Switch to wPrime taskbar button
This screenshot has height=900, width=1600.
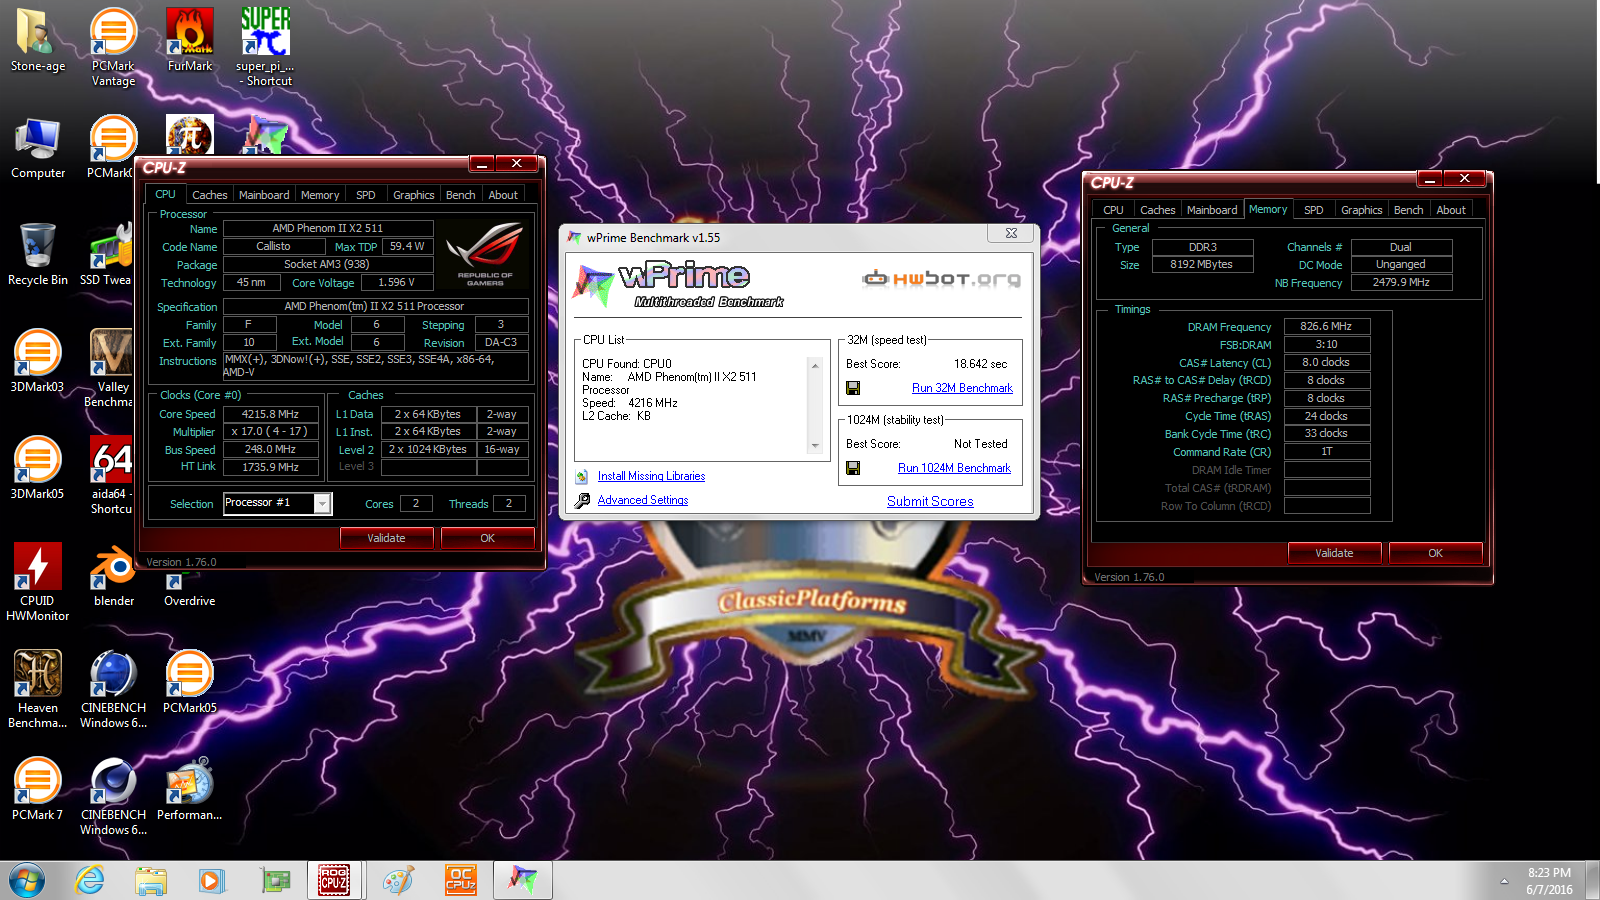point(522,881)
